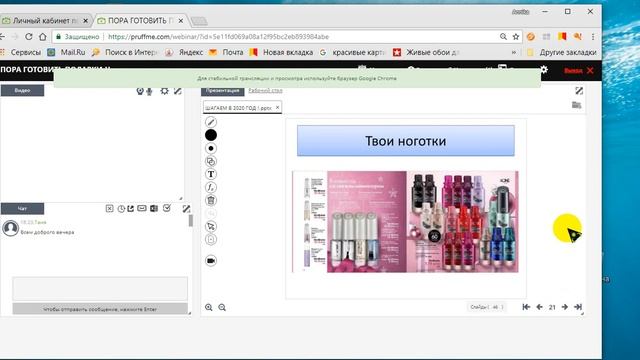Choose the brush thickness dot tool

pyautogui.click(x=211, y=148)
